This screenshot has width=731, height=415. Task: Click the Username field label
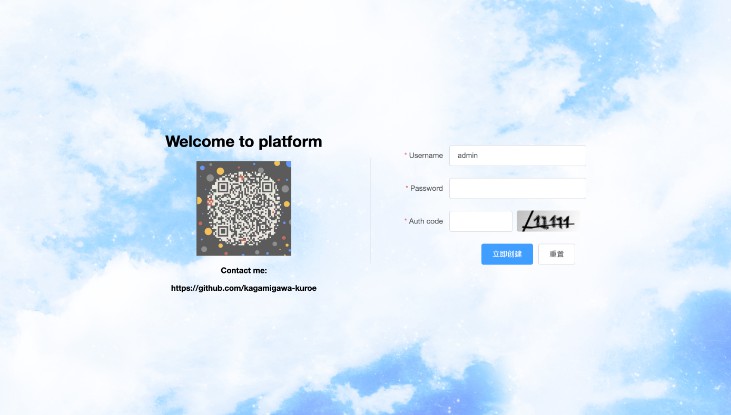(426, 155)
